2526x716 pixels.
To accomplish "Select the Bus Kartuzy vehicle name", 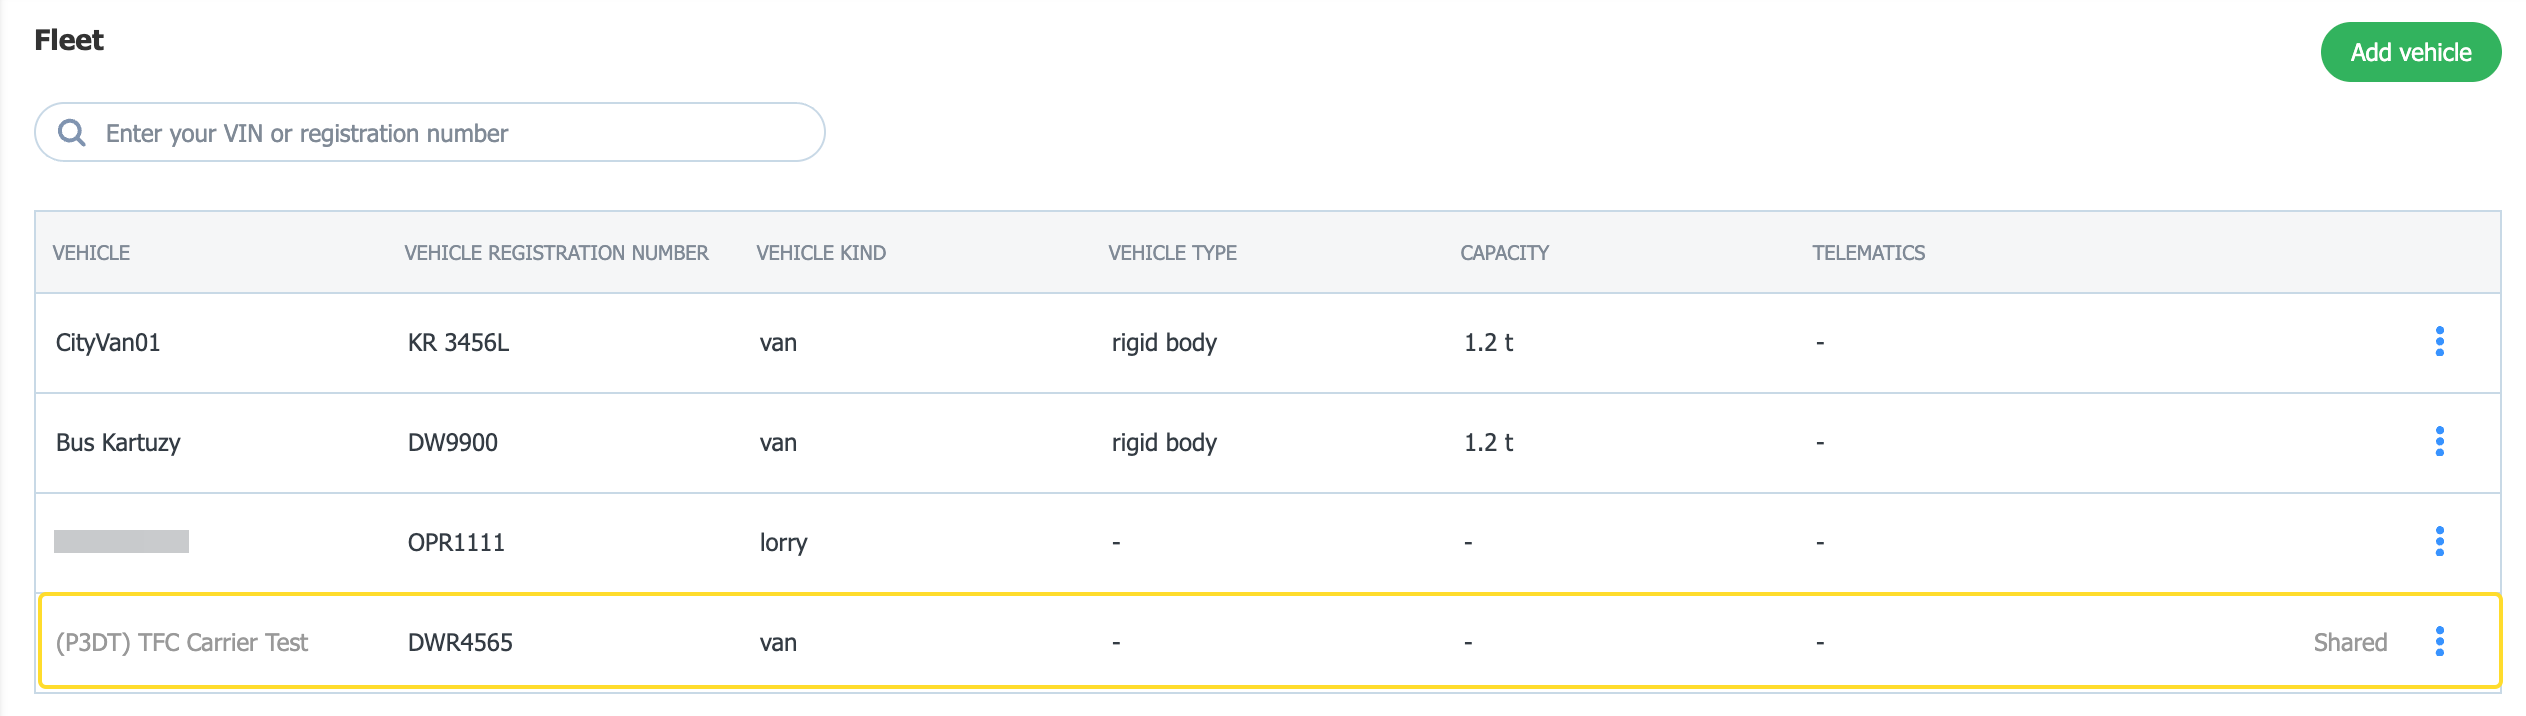I will (118, 443).
